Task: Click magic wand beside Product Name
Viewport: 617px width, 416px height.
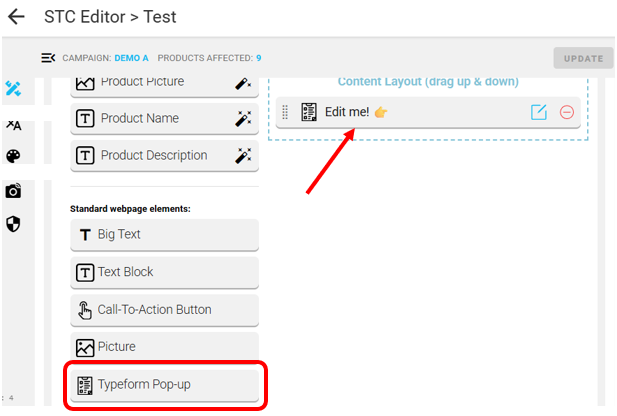Action: (x=242, y=119)
